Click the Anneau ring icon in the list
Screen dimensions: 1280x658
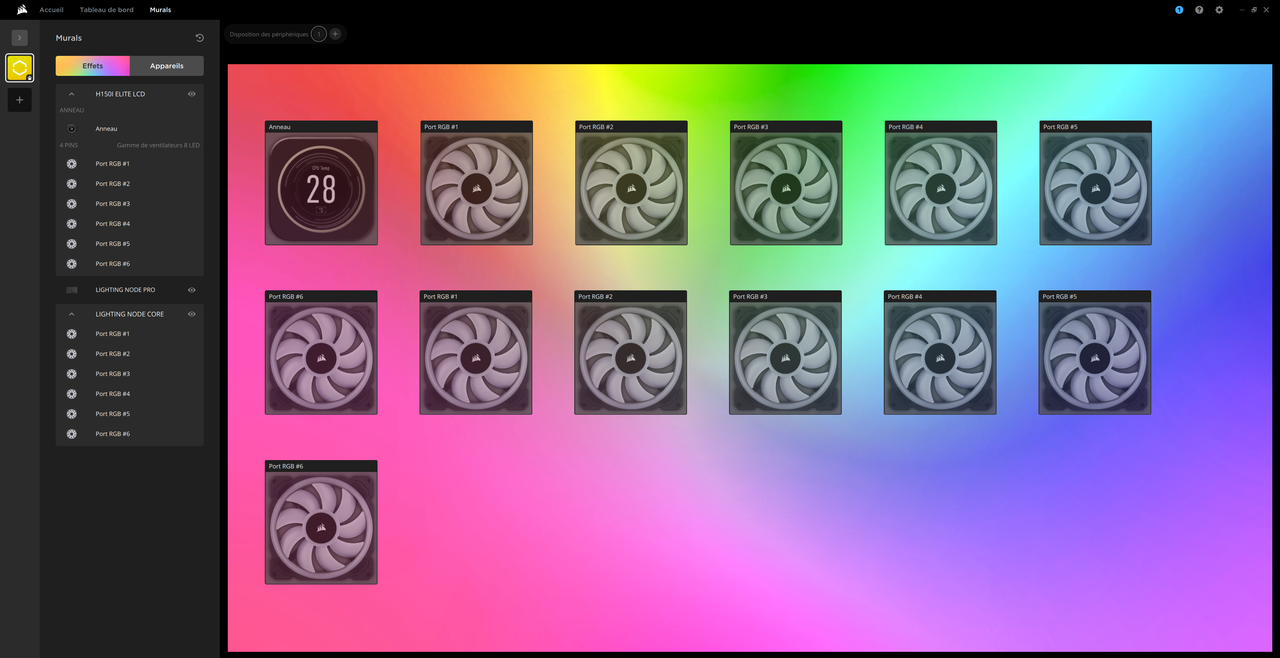(x=71, y=128)
